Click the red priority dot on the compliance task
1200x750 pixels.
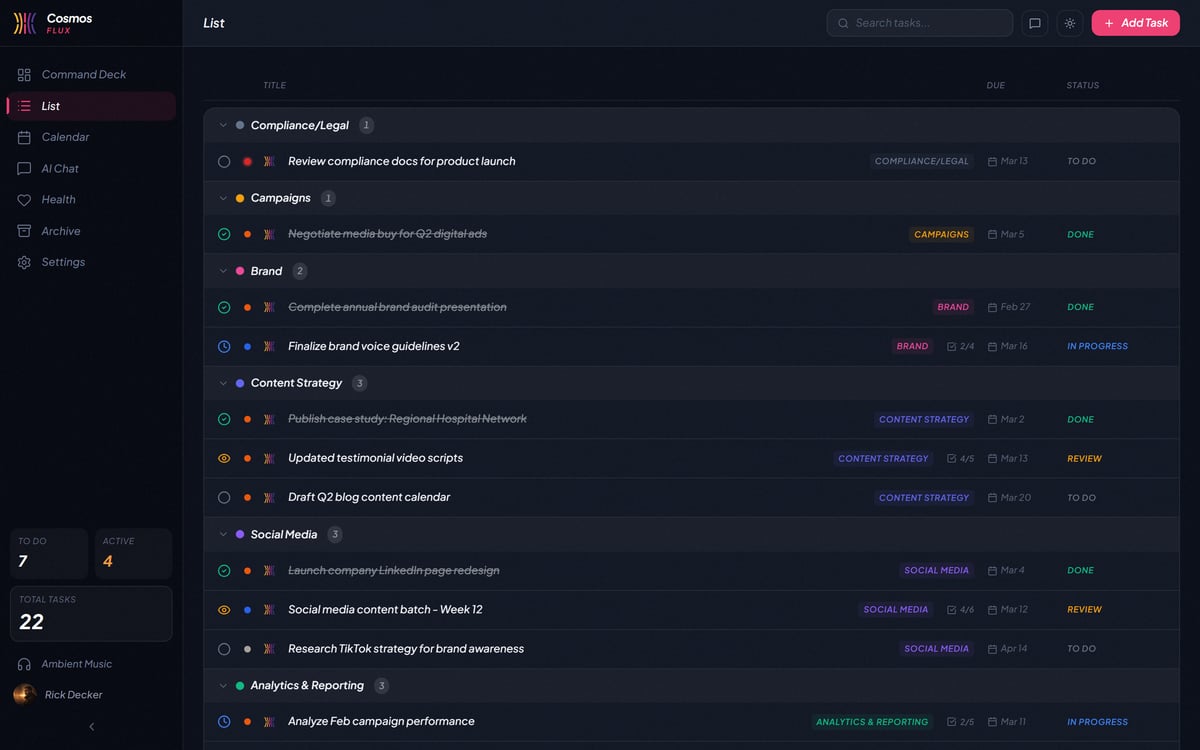248,160
